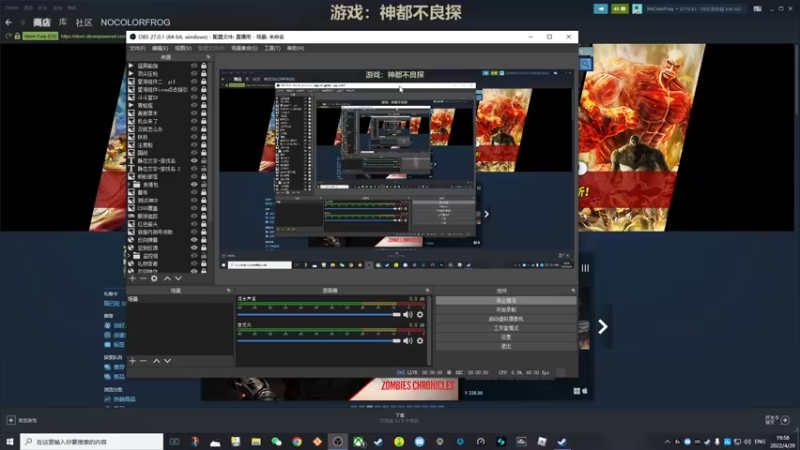This screenshot has height=450, width=800.
Task: Mute the 麦克风 channel speaker icon
Action: click(x=408, y=340)
